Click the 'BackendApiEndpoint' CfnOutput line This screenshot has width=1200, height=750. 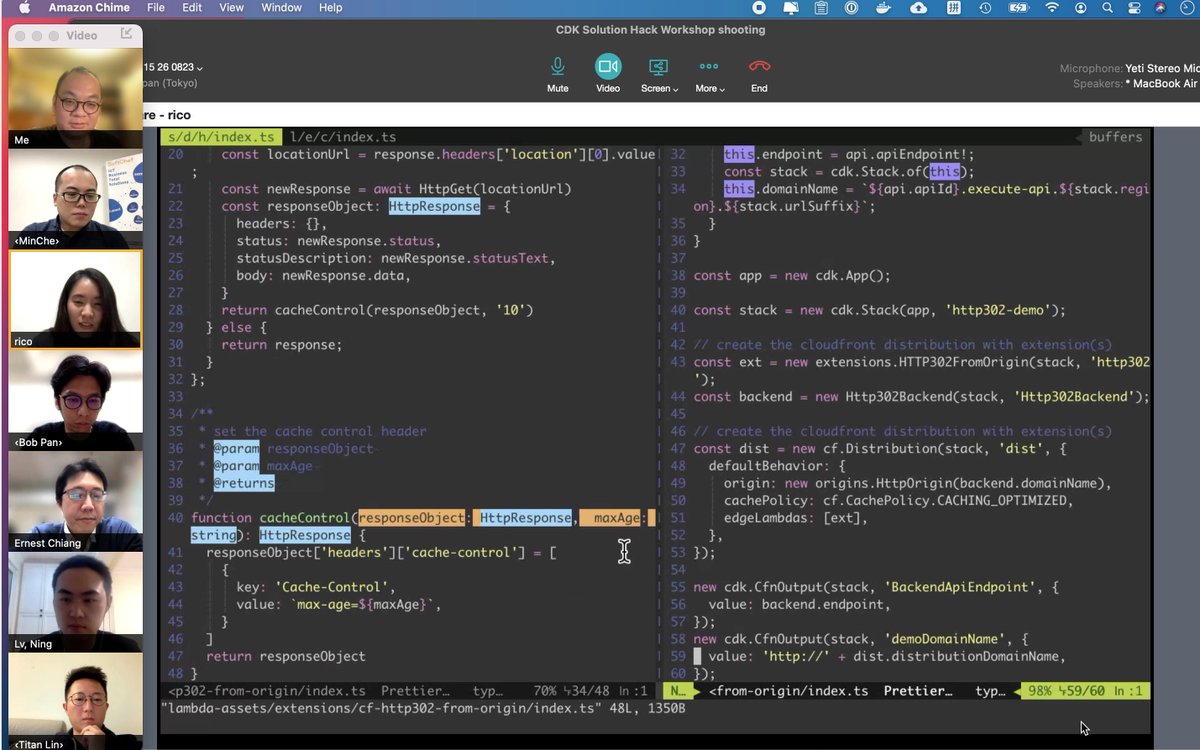pyautogui.click(x=876, y=587)
